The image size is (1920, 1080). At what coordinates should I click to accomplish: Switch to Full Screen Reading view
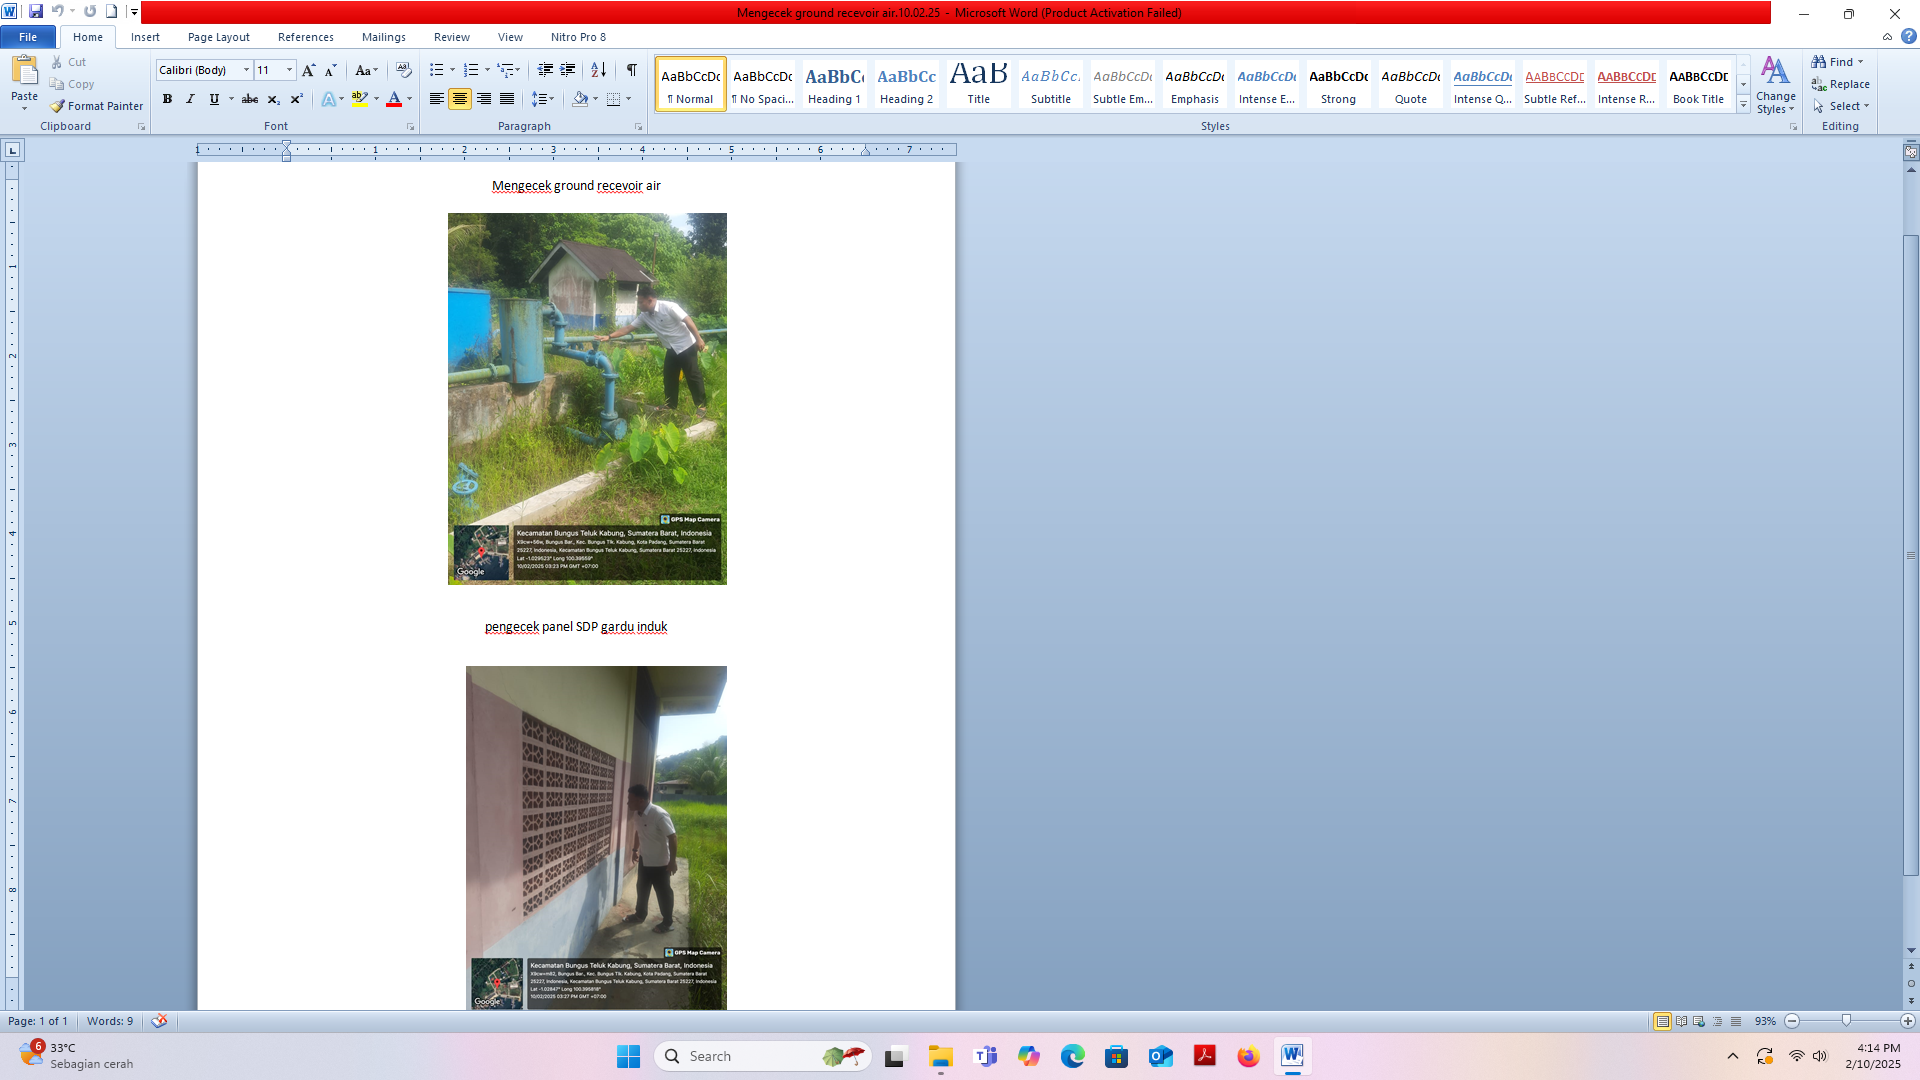(x=1681, y=1021)
